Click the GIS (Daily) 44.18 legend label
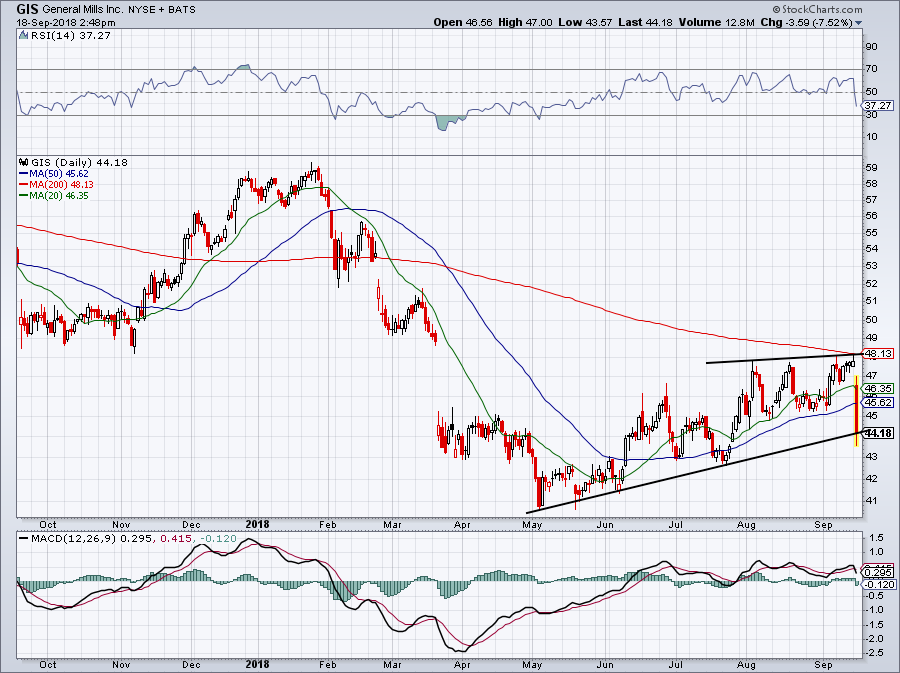 (79, 162)
